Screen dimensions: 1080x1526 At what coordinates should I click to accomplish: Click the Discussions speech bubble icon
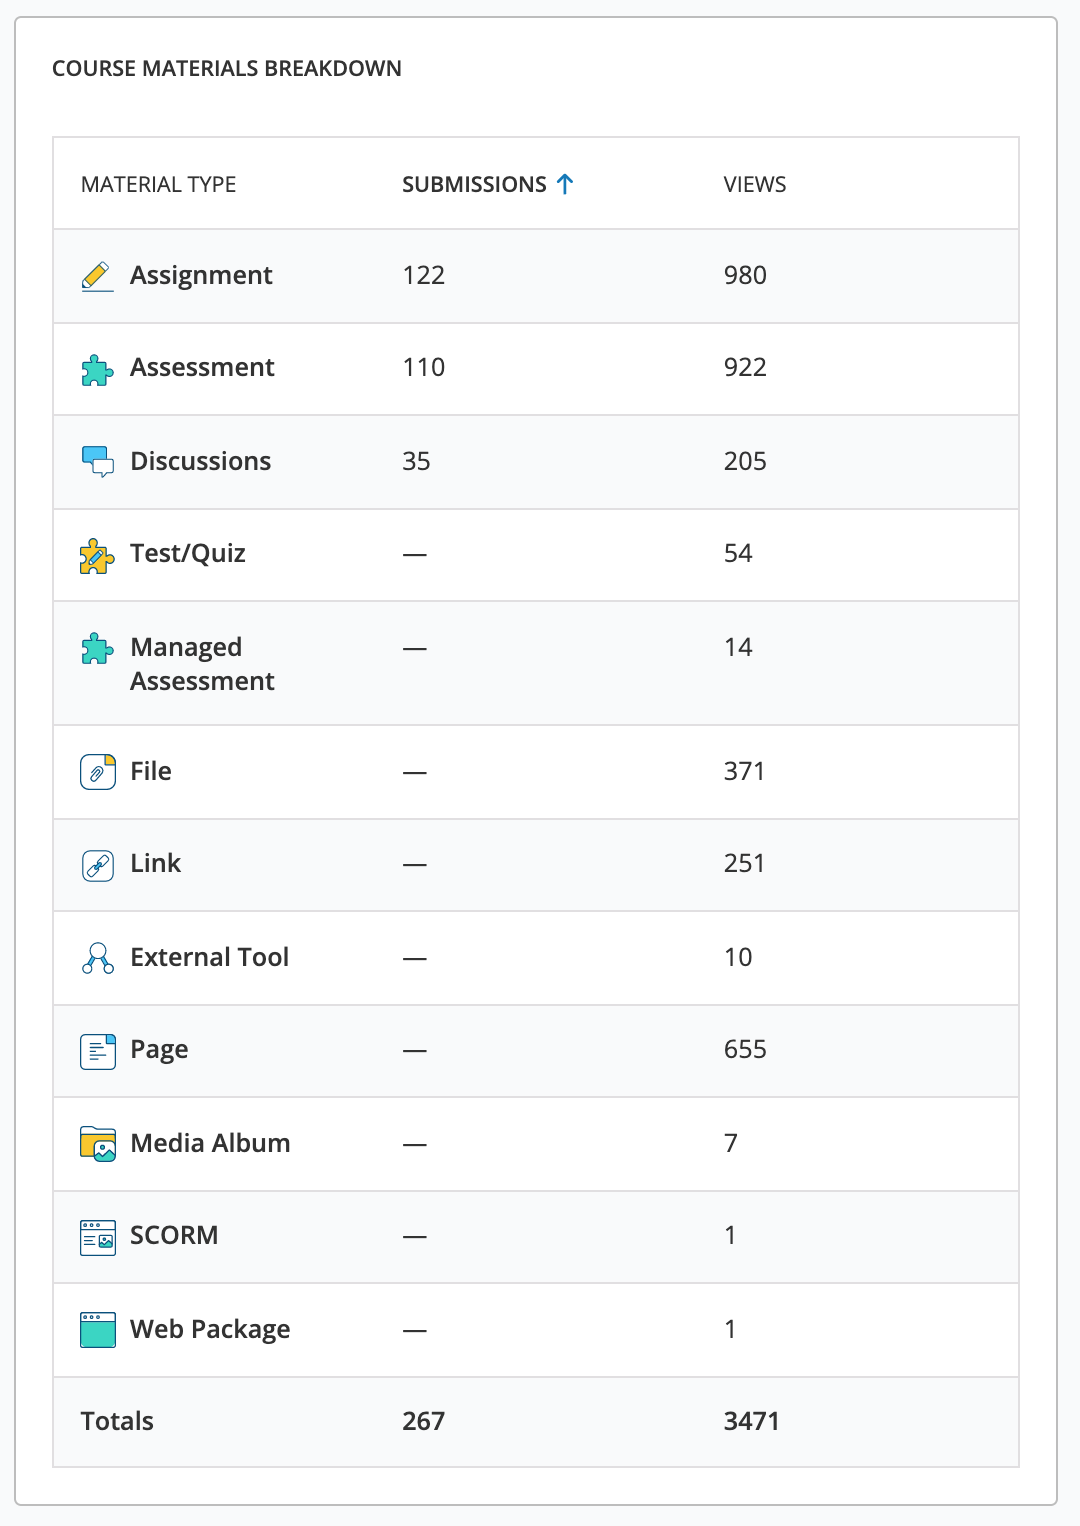point(97,461)
